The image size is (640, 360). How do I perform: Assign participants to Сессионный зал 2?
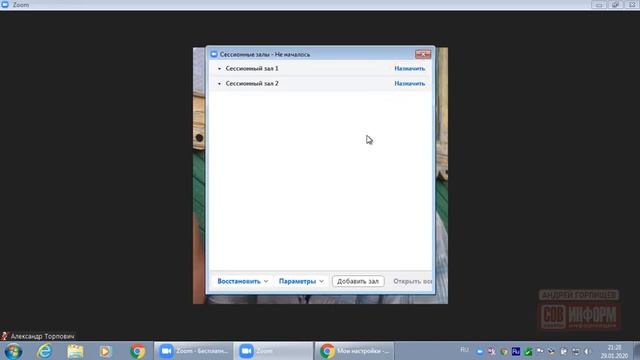[409, 83]
